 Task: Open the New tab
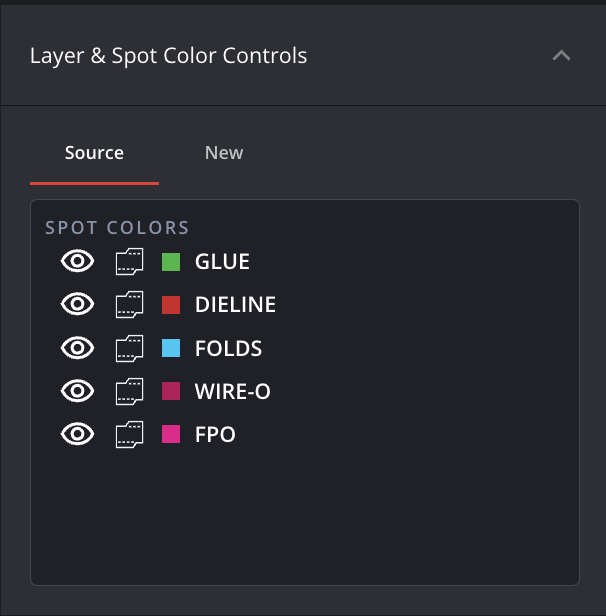[x=224, y=153]
